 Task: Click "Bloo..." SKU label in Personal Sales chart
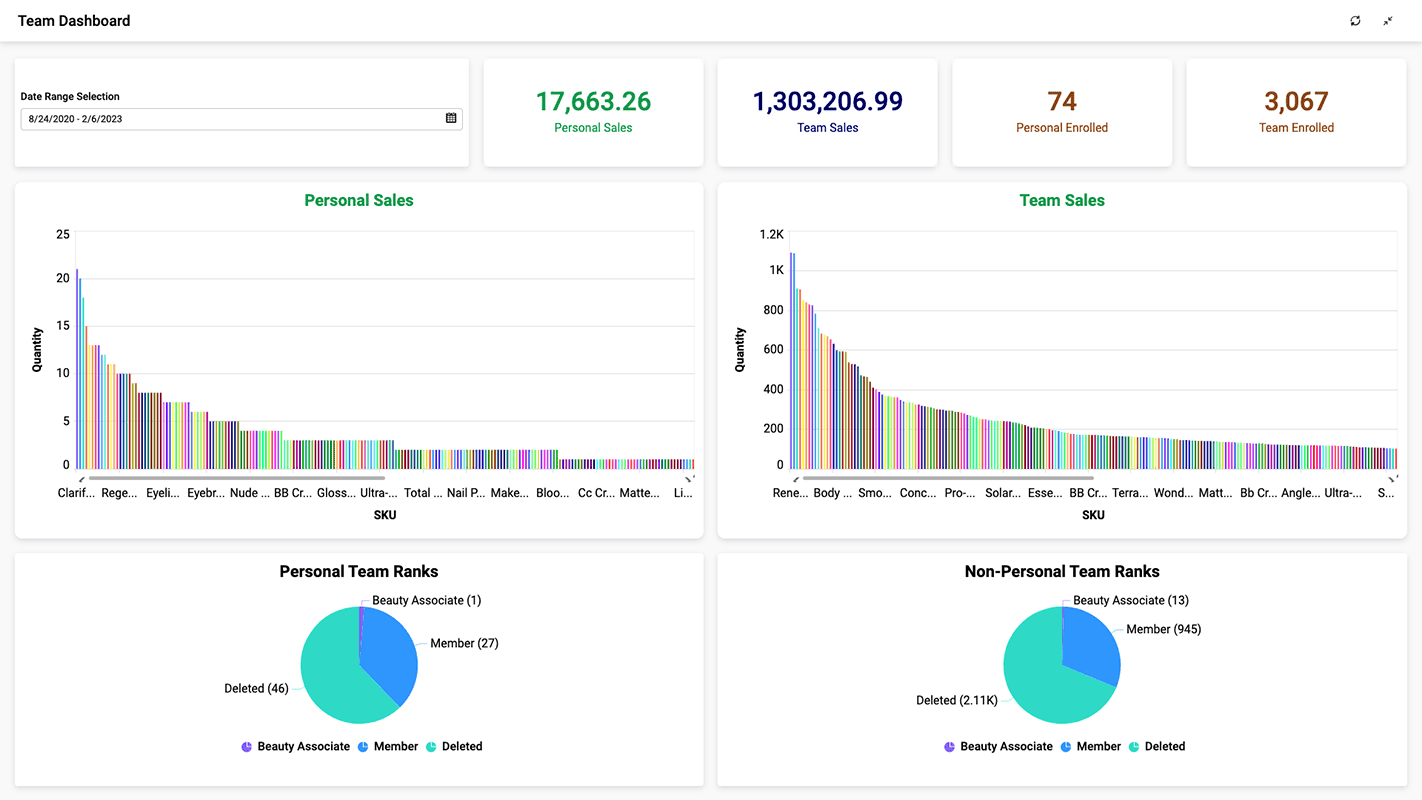point(553,493)
